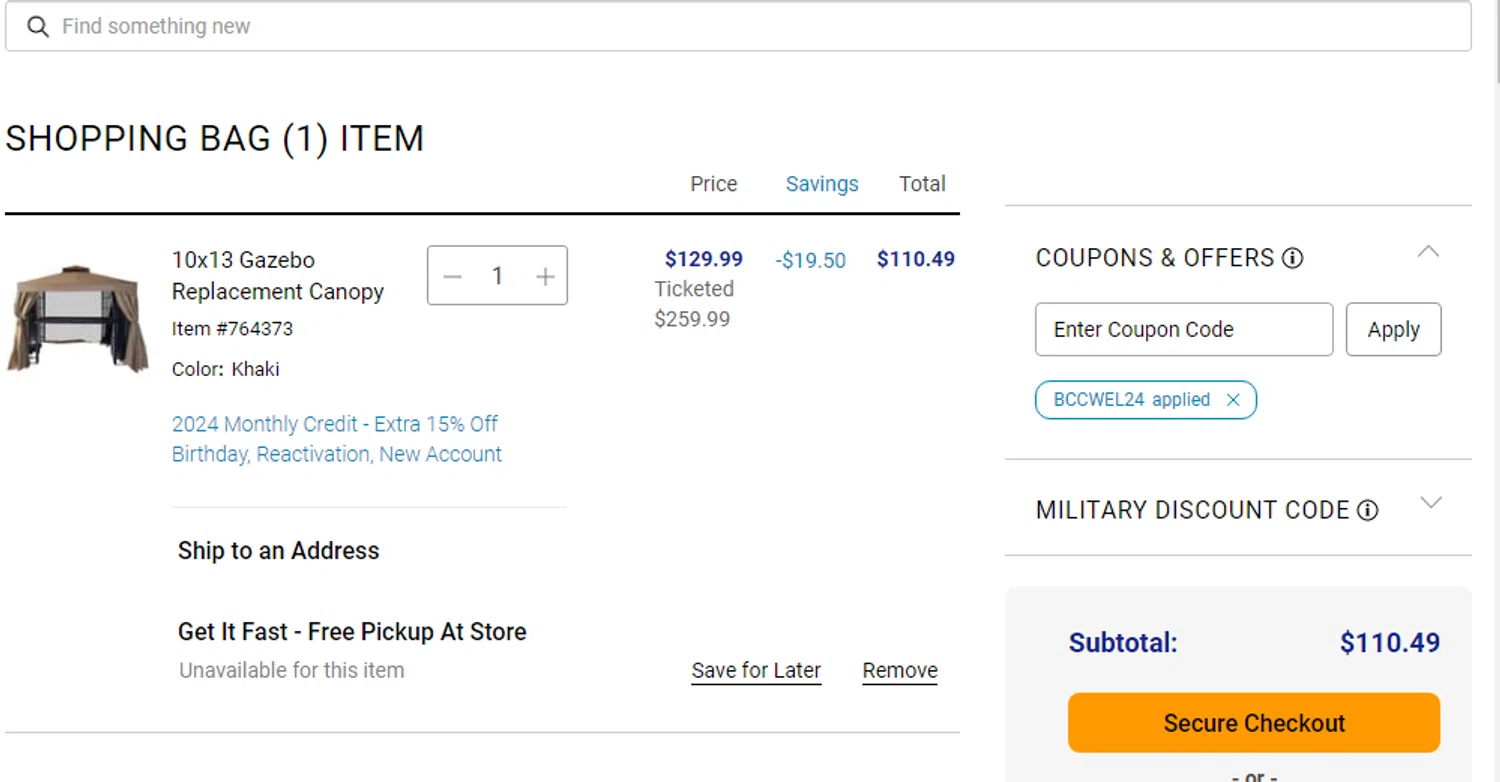The image size is (1500, 782).
Task: Open 10x13 Gazebo Replacement Canopy title
Action: coord(278,276)
